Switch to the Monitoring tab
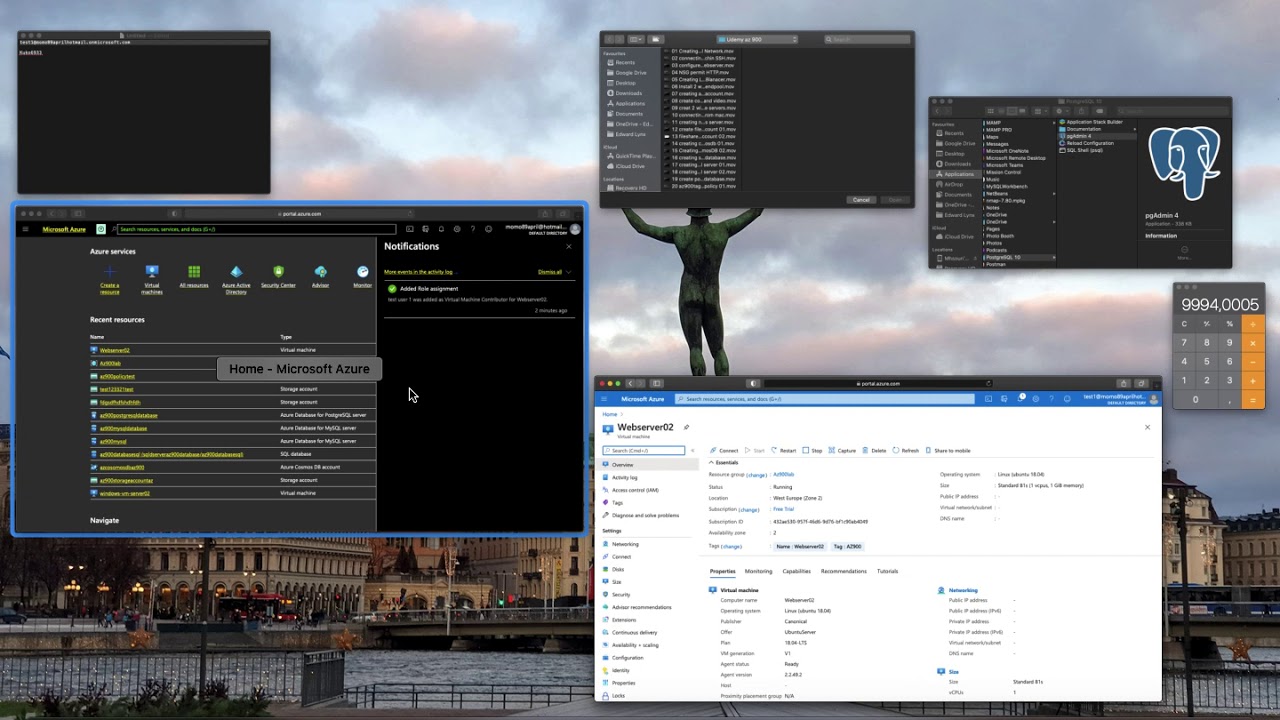This screenshot has height=720, width=1280. (758, 571)
